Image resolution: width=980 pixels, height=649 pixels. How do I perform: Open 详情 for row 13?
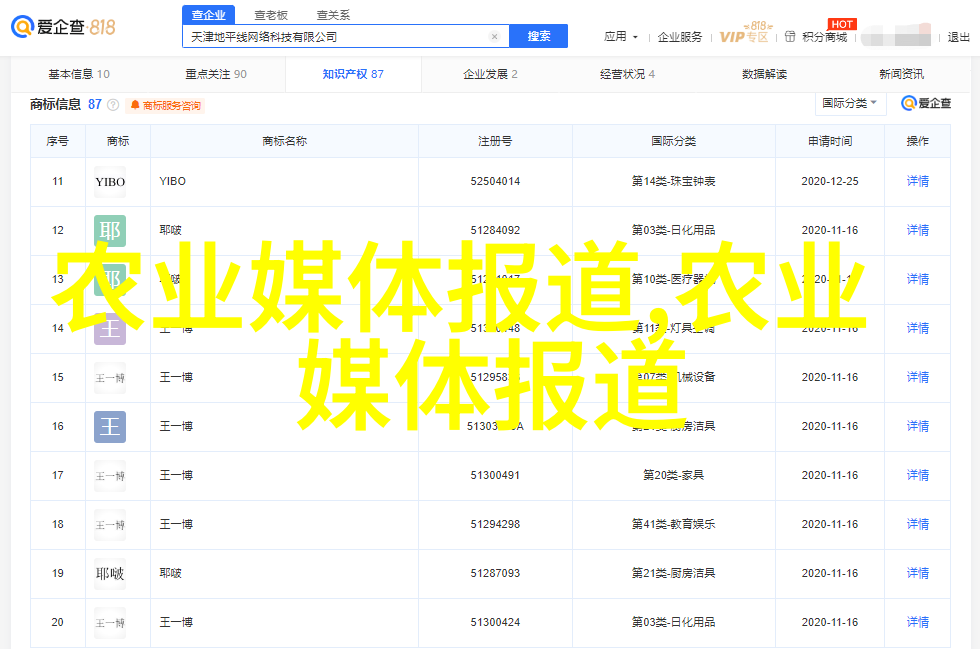[x=918, y=279]
